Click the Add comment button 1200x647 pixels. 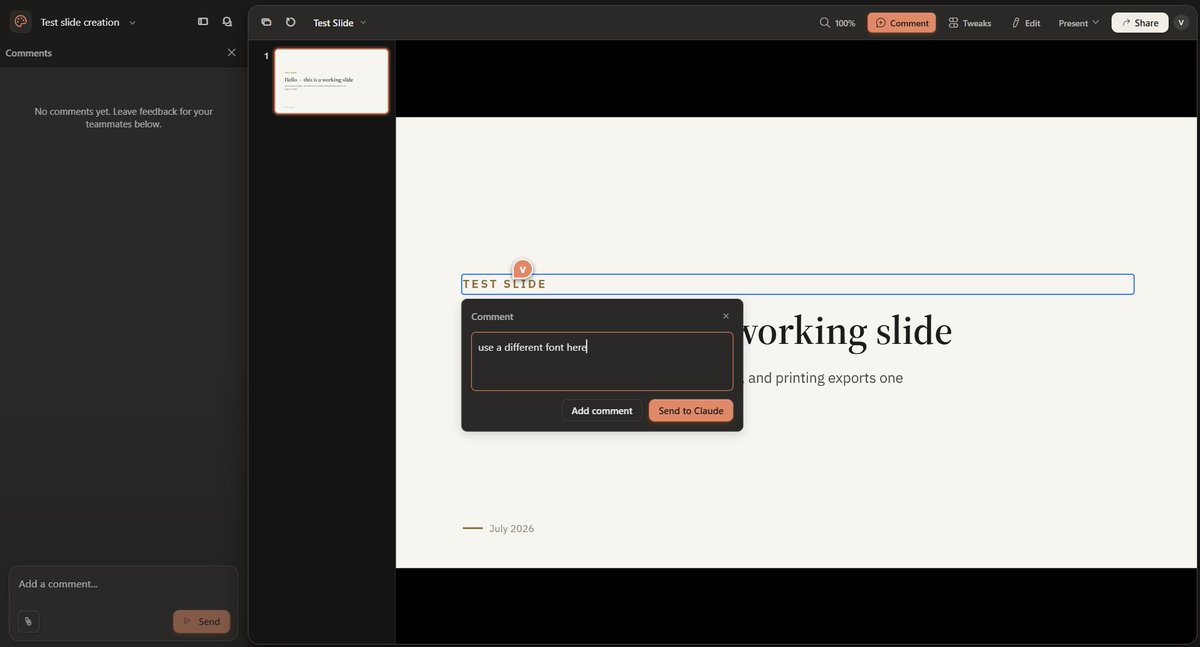602,411
